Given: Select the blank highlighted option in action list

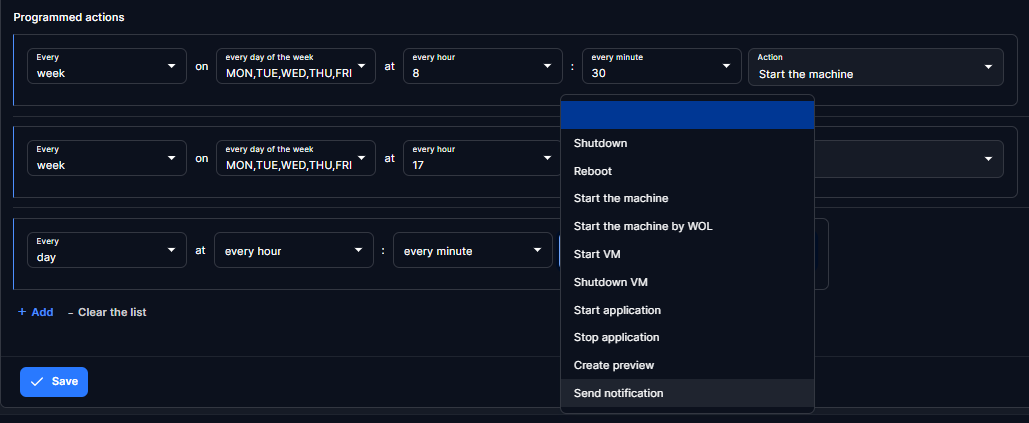Looking at the screenshot, I should pyautogui.click(x=687, y=115).
